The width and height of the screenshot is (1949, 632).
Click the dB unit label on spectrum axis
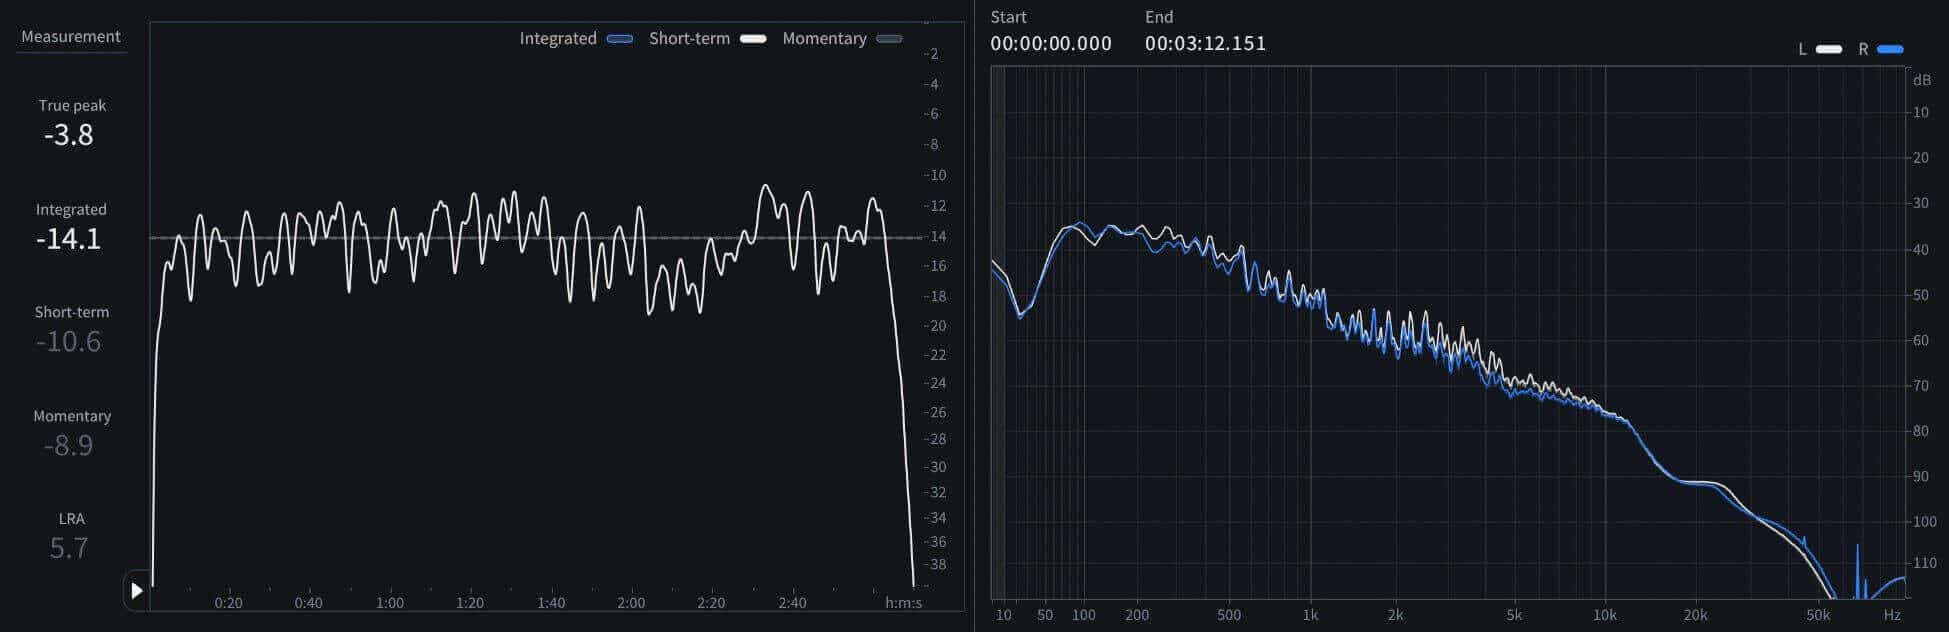pyautogui.click(x=1922, y=80)
